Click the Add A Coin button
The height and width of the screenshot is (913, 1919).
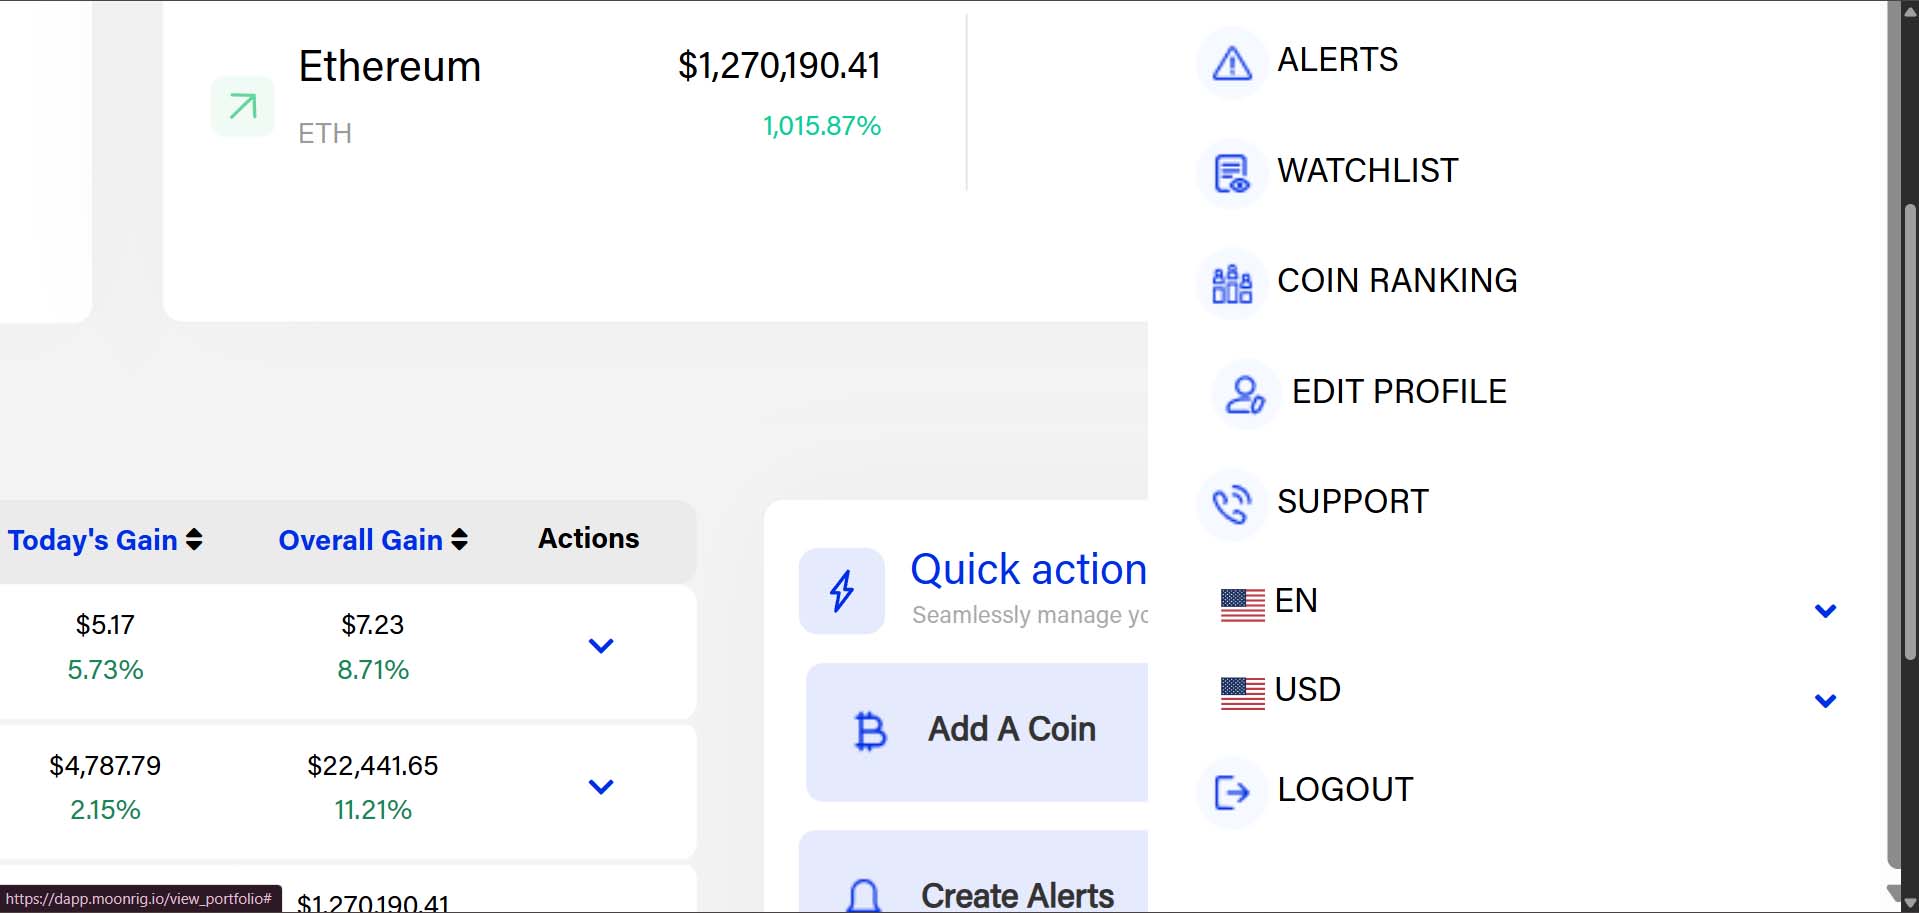977,732
